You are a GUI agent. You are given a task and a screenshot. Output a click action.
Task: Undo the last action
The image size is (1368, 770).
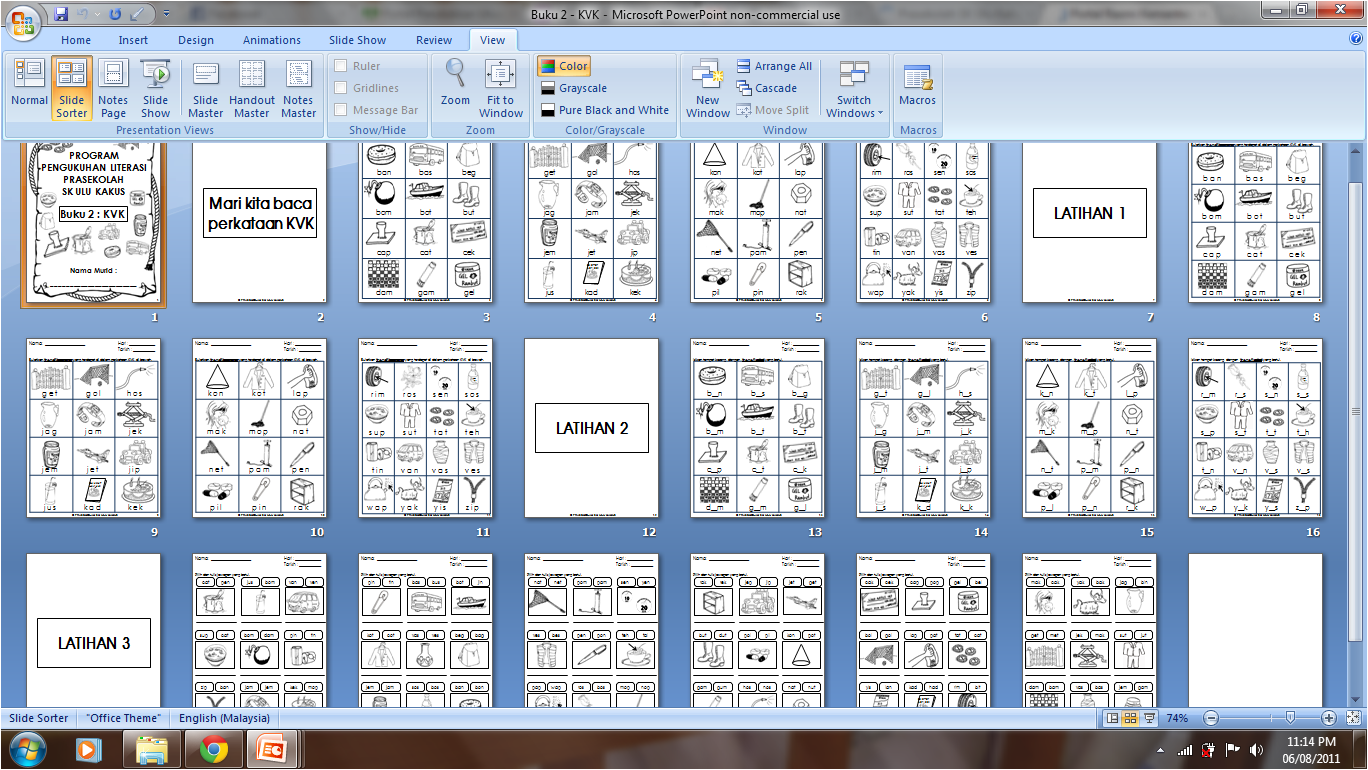[x=87, y=14]
